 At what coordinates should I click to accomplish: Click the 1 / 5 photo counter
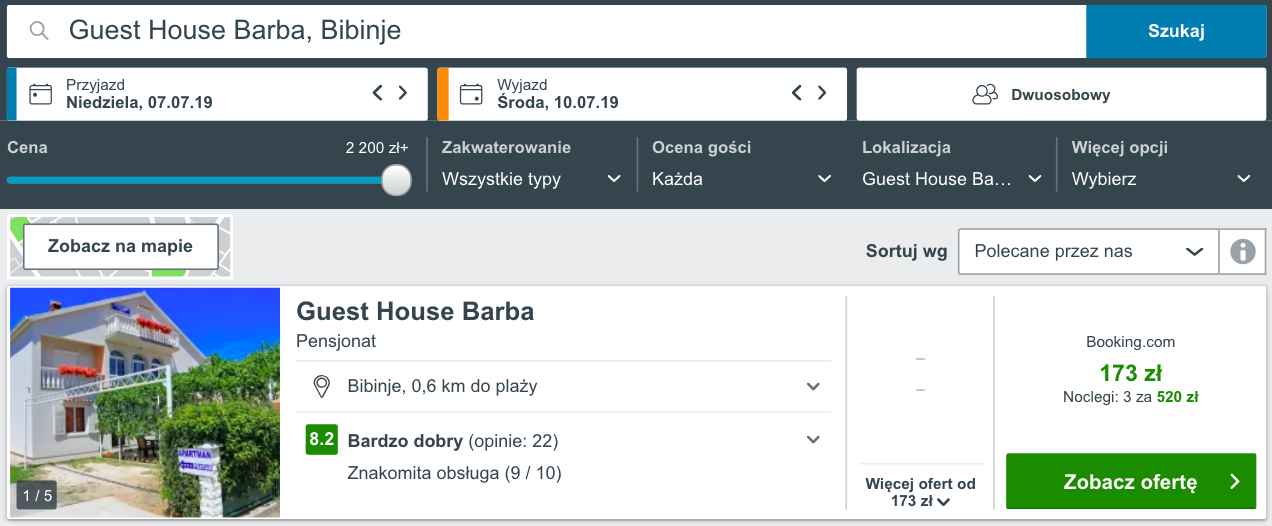(38, 496)
